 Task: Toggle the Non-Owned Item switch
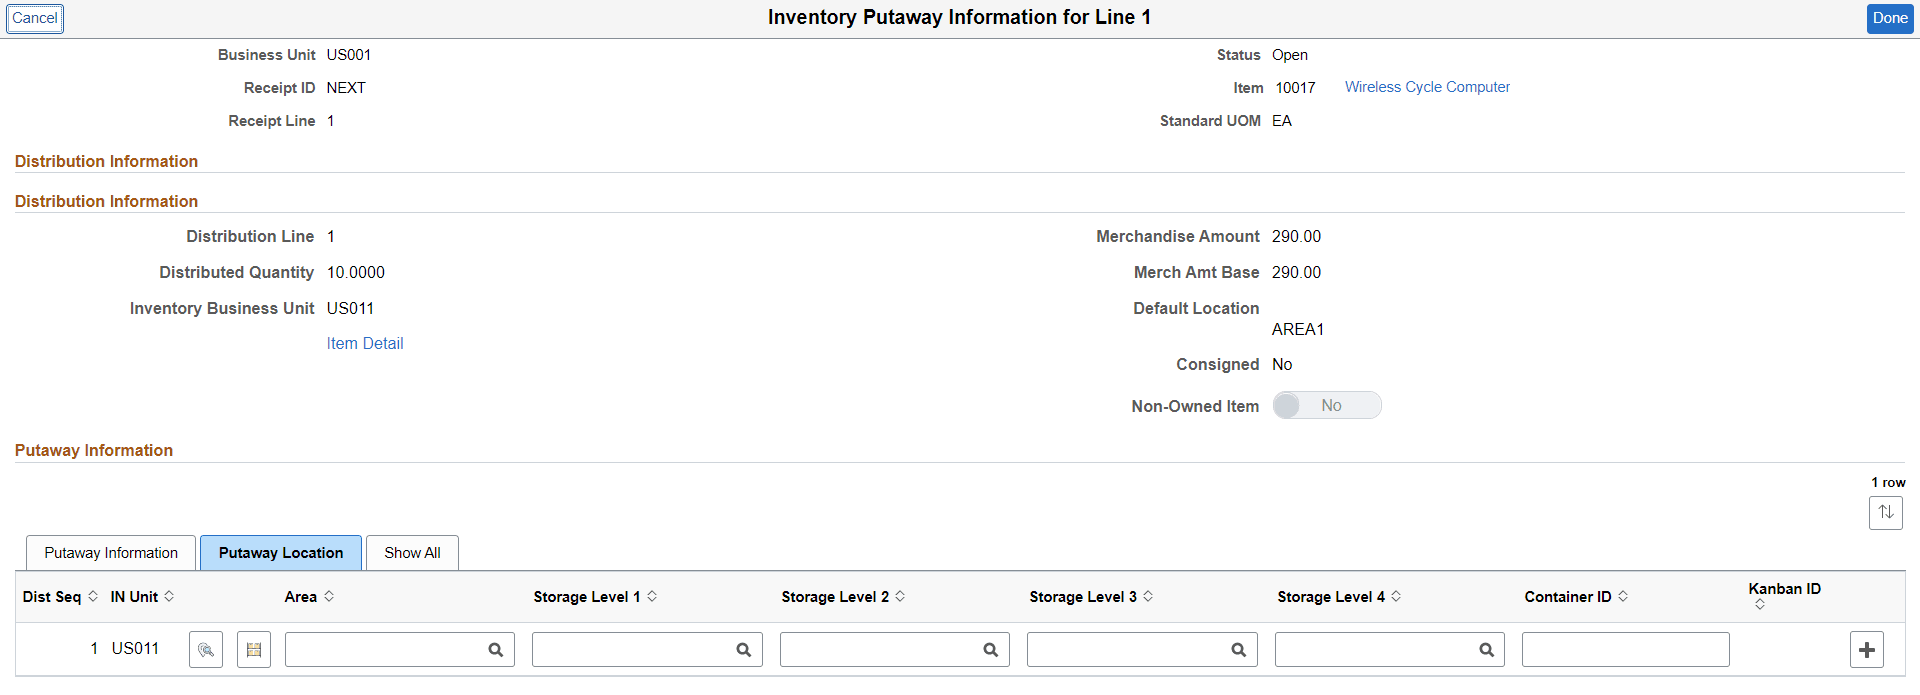[1327, 405]
